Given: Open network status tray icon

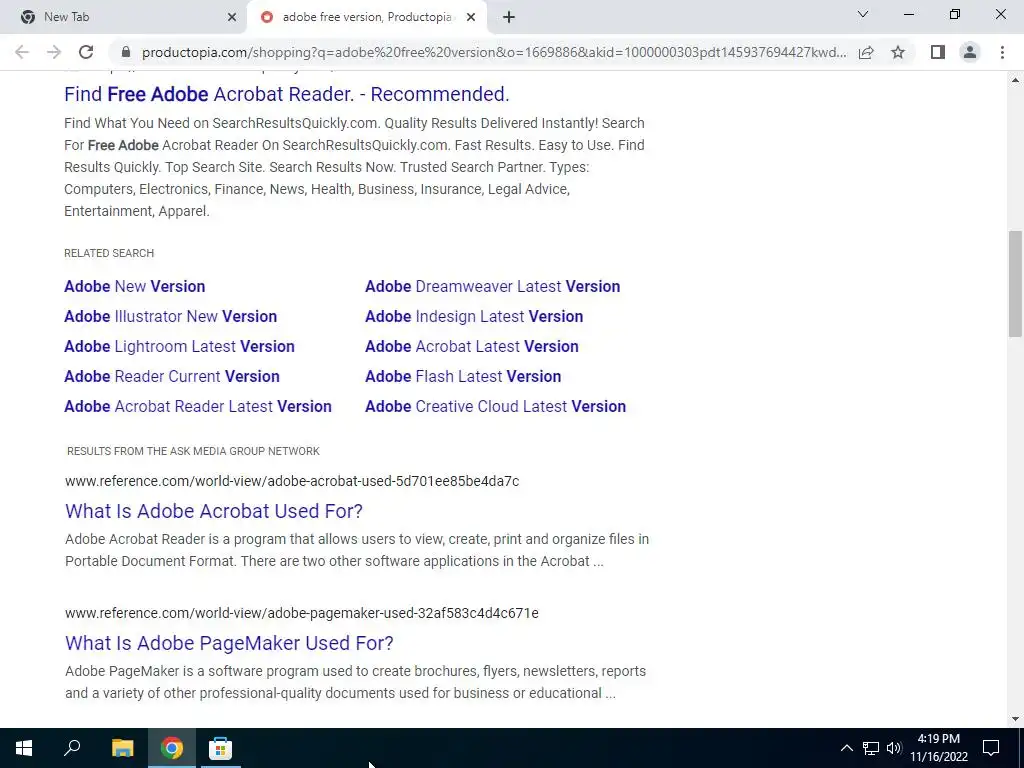Looking at the screenshot, I should pyautogui.click(x=871, y=748).
